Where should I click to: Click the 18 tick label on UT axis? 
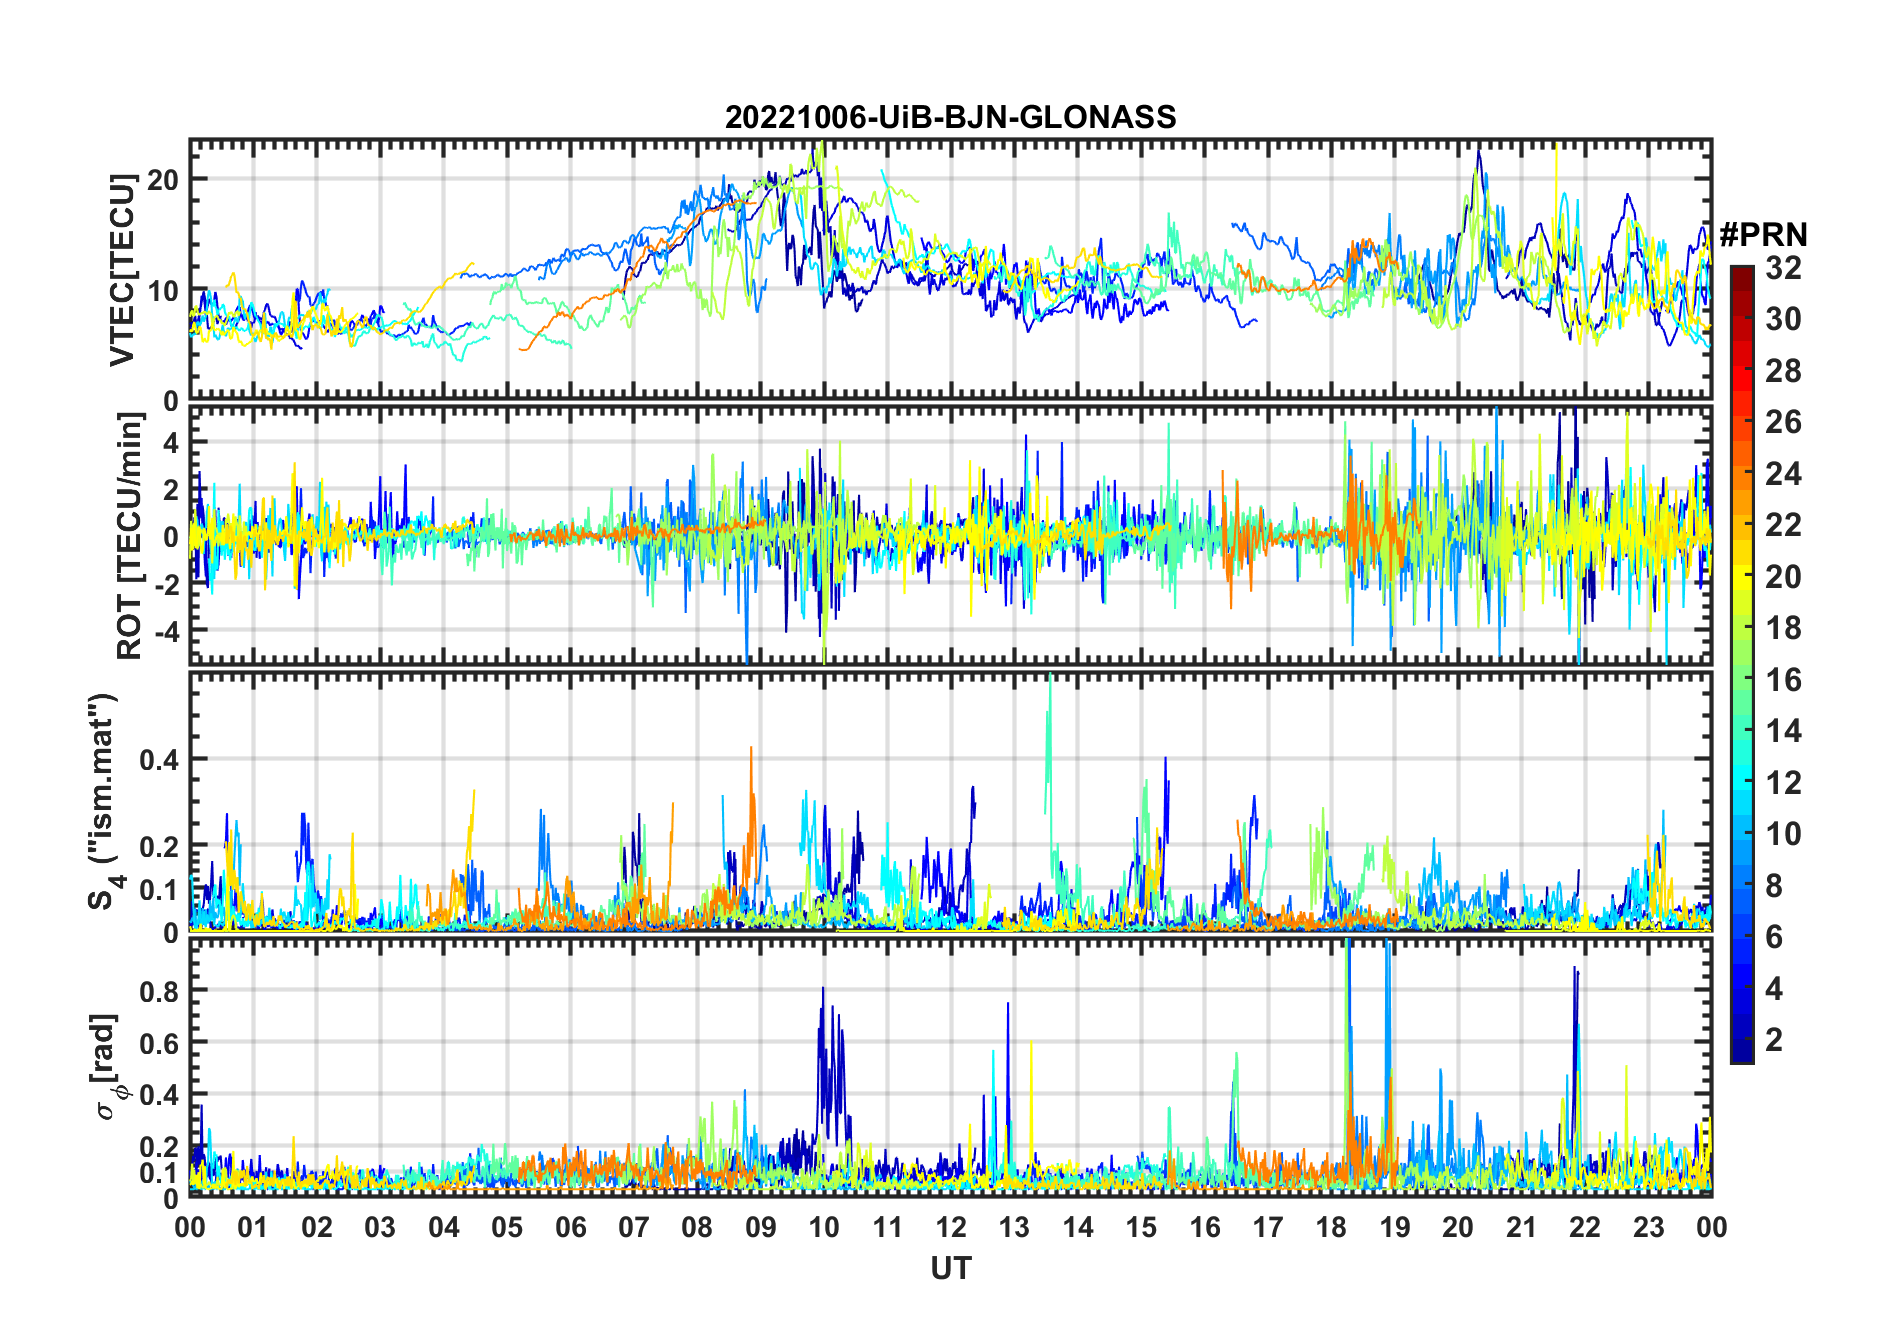[x=1331, y=1228]
